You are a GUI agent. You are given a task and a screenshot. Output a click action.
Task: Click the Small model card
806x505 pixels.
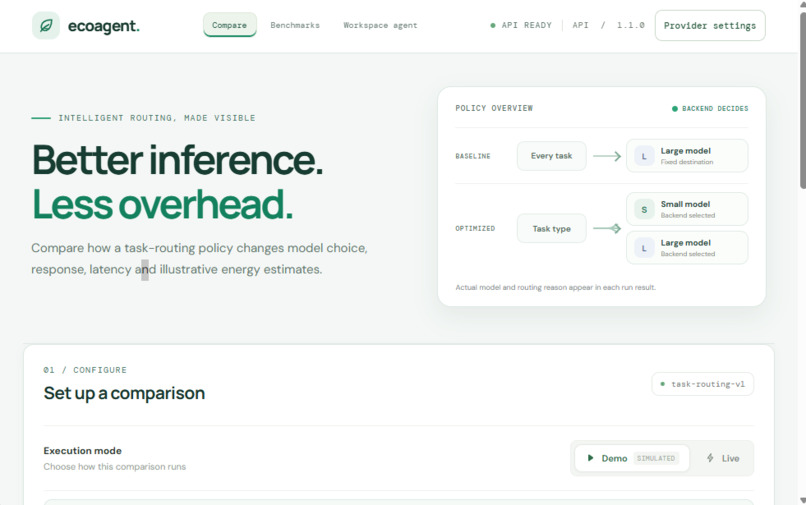[x=687, y=209]
